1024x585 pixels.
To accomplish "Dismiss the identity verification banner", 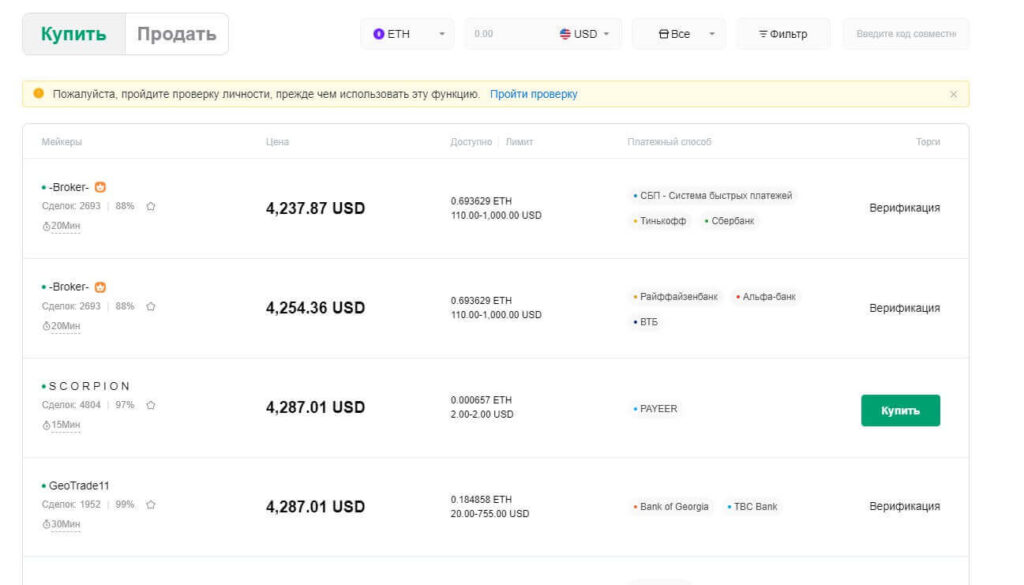I will point(953,94).
